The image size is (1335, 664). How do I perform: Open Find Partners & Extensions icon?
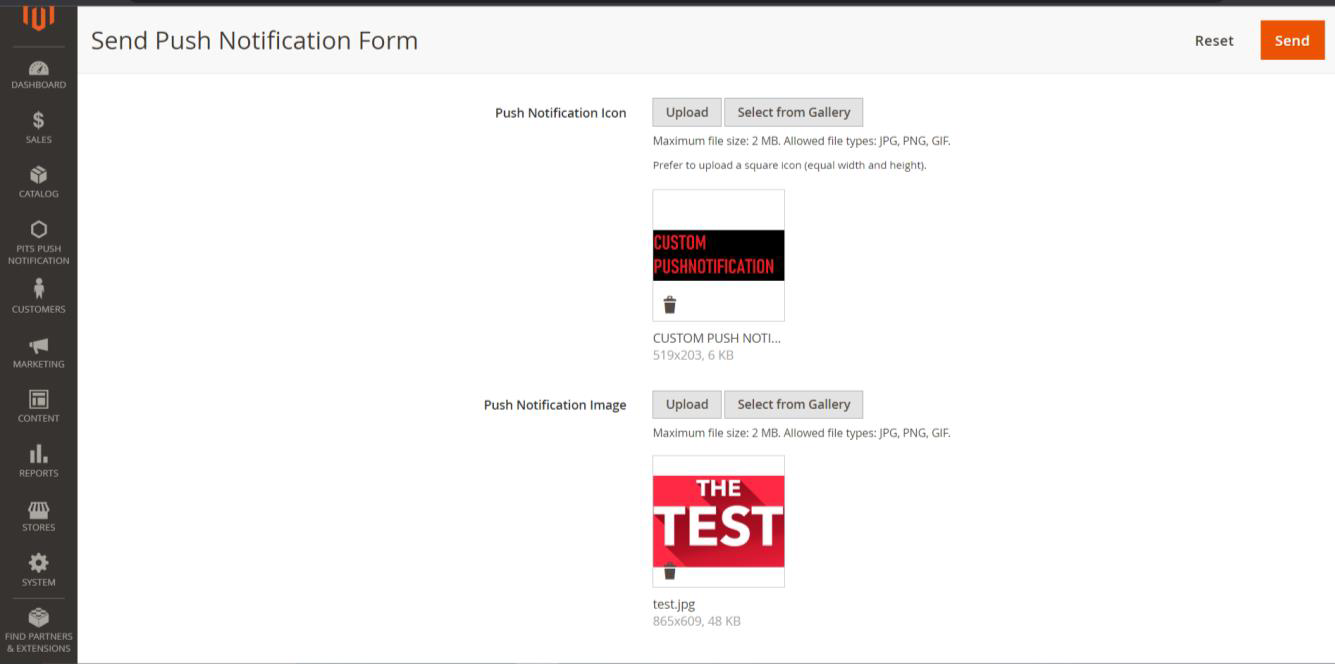click(38, 618)
